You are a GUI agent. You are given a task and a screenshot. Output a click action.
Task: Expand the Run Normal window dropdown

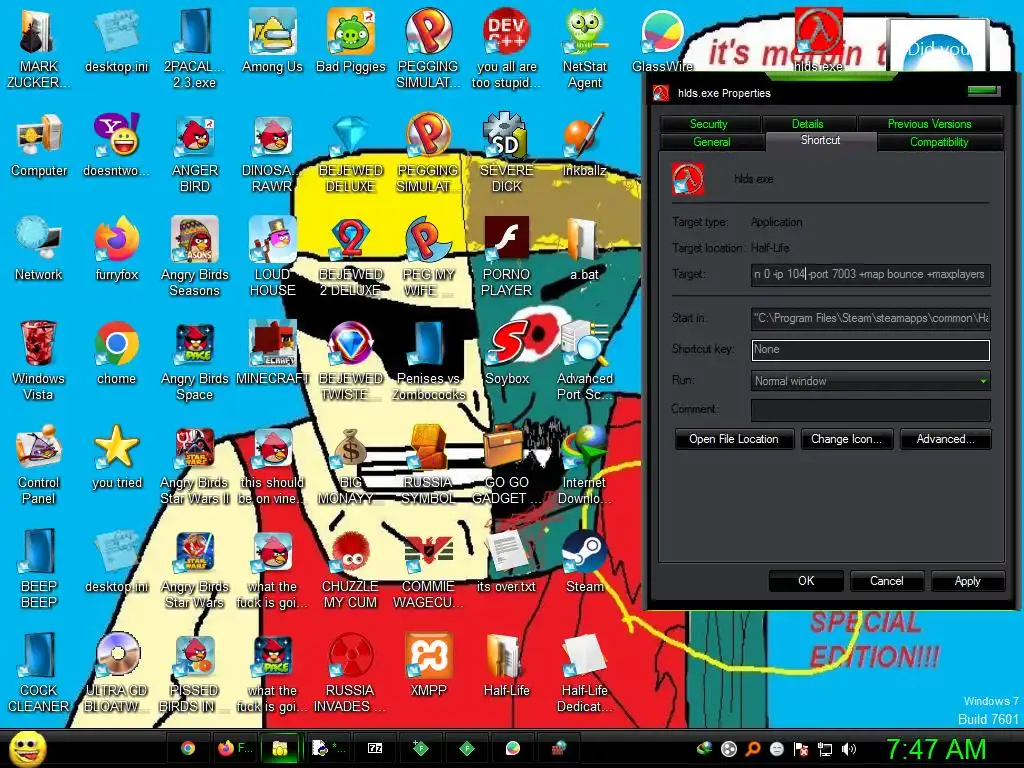871,381
